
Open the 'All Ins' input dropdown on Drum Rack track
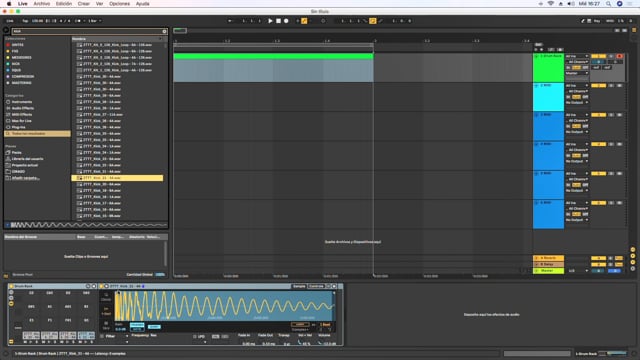(577, 56)
